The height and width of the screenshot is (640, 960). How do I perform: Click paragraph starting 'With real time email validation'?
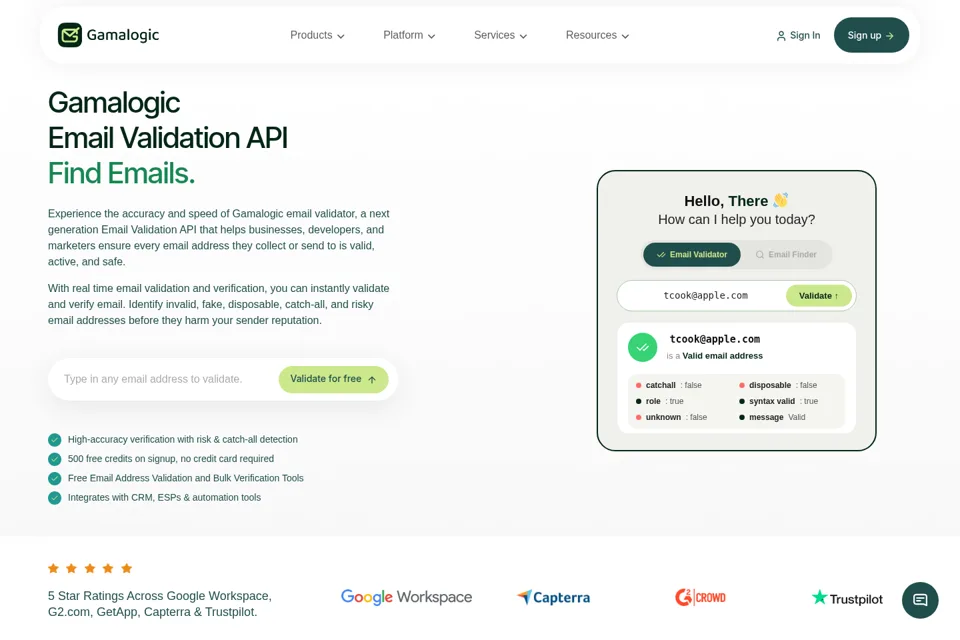click(219, 304)
